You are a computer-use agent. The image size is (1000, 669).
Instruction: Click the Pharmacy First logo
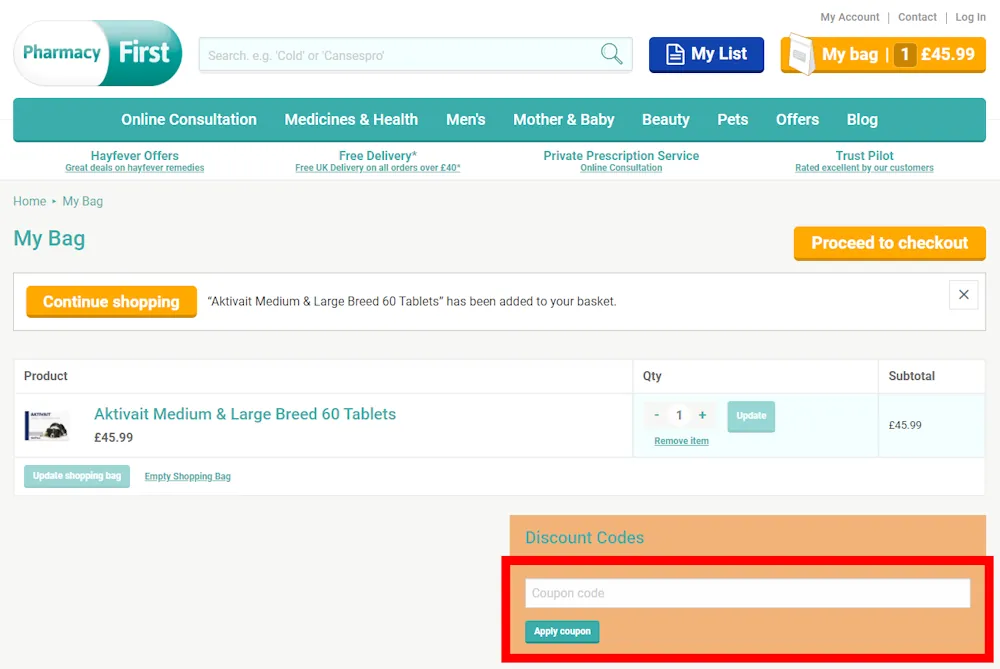pos(98,53)
